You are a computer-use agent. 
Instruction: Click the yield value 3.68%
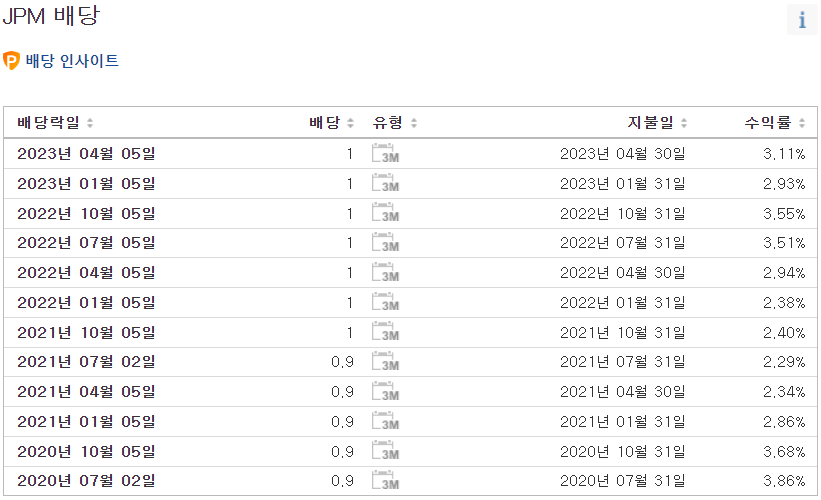tap(784, 451)
